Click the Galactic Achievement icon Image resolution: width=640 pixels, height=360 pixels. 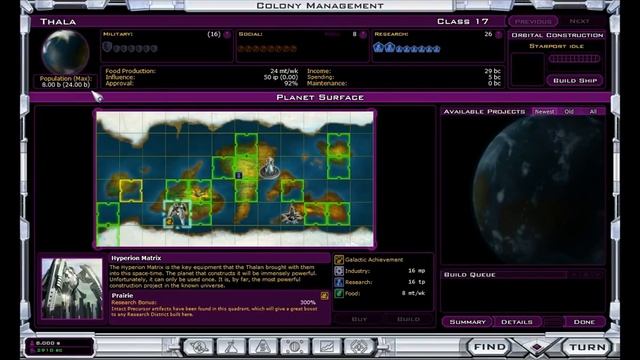pyautogui.click(x=339, y=260)
